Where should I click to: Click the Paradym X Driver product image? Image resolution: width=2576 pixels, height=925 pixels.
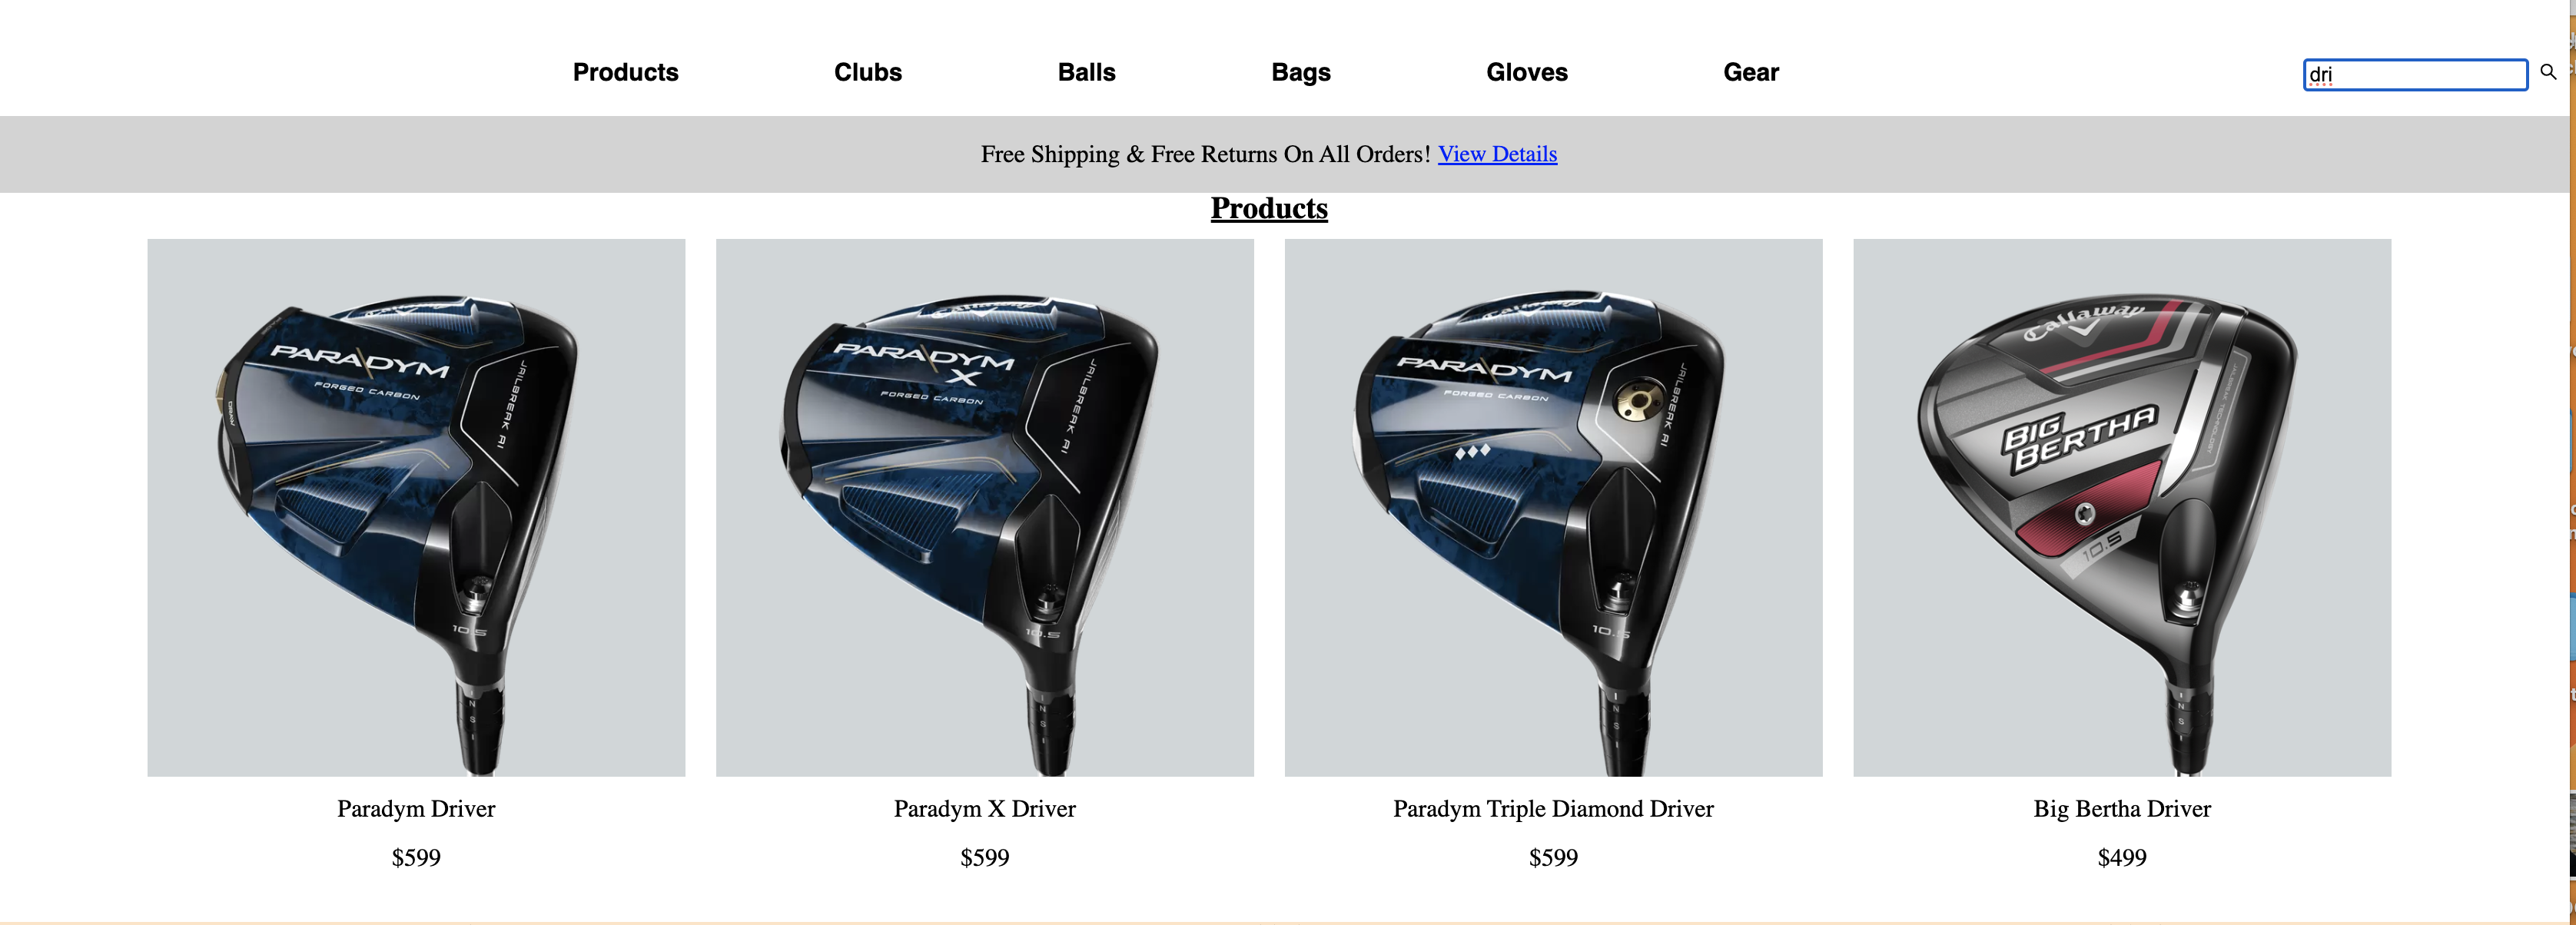pyautogui.click(x=984, y=506)
